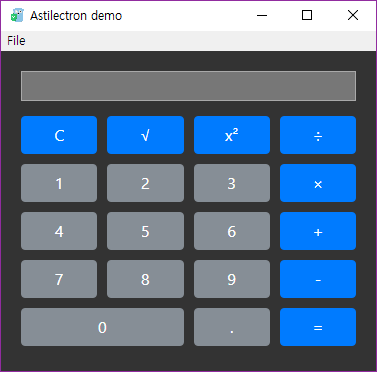
Task: Tap the digit 9 key
Action: (232, 279)
